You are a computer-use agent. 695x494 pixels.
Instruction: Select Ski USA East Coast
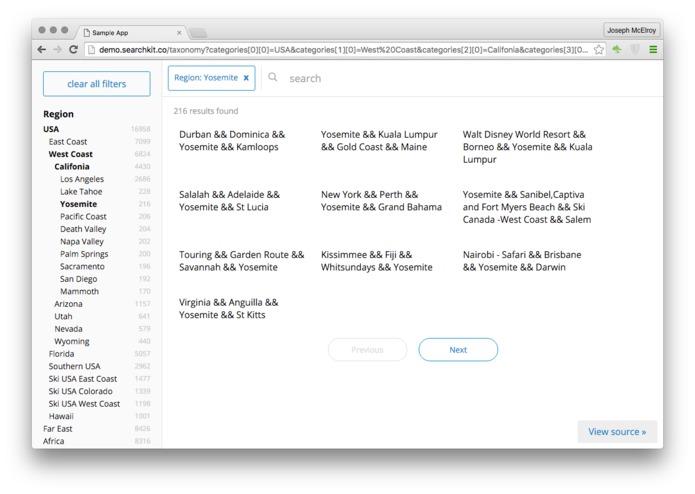(x=83, y=379)
